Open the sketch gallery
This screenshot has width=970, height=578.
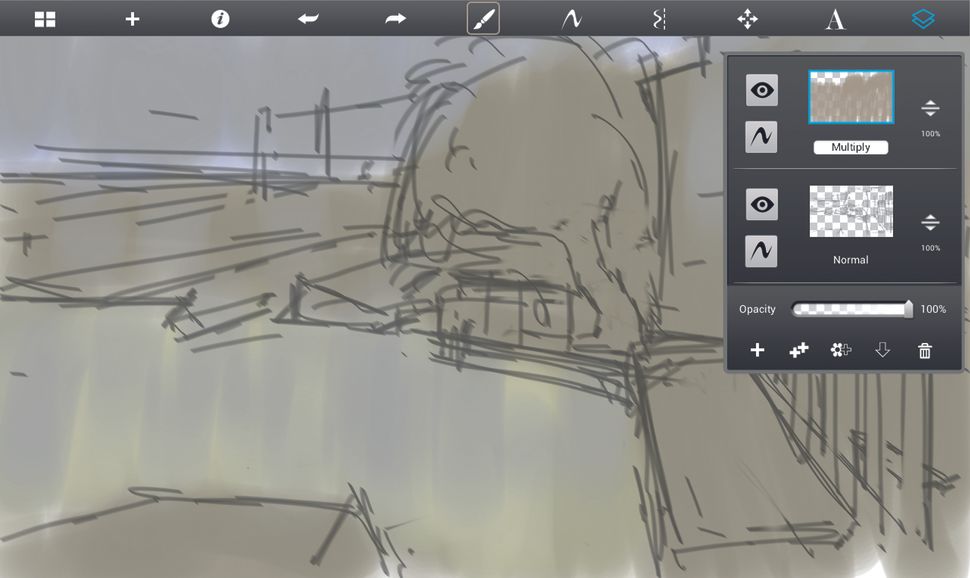44,18
